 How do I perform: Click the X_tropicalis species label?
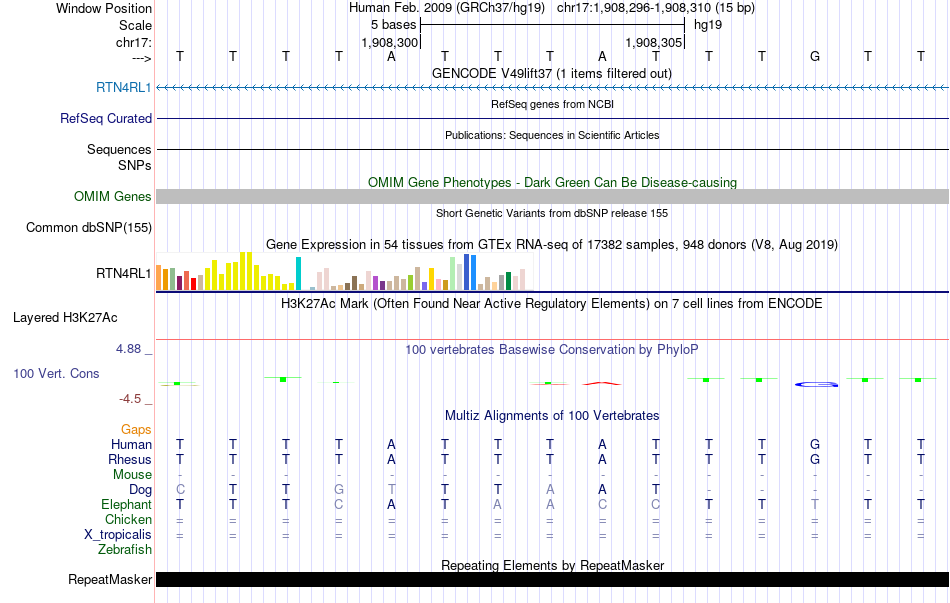click(119, 535)
